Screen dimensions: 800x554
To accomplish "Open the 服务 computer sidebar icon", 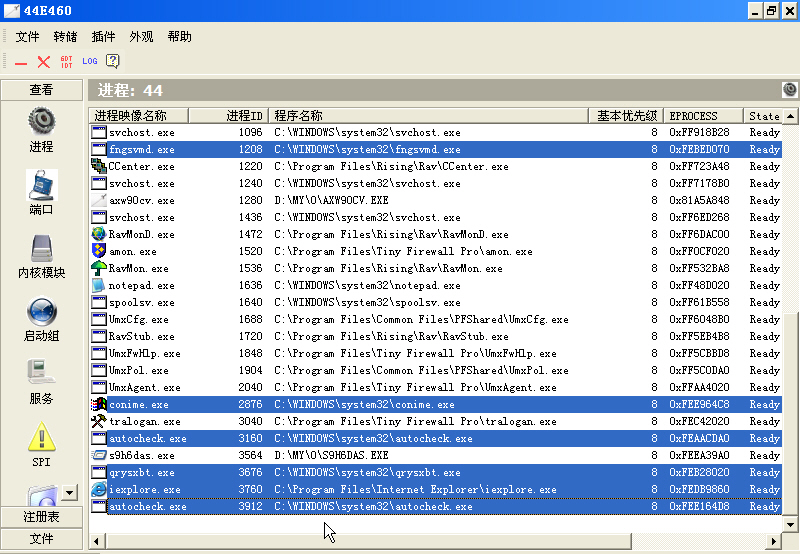I will coord(41,373).
